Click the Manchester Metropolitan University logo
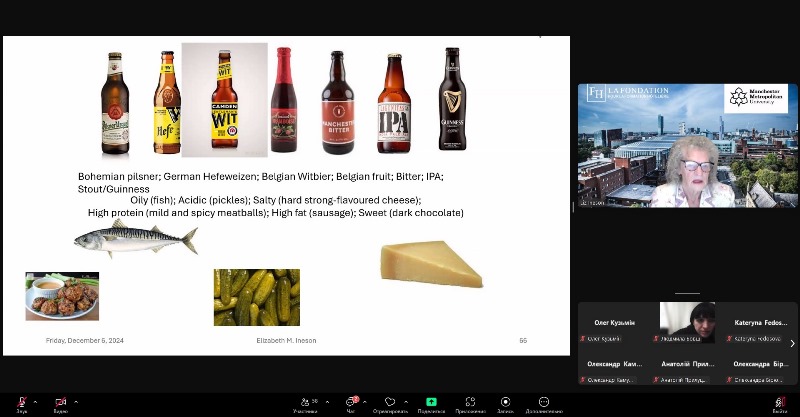 (756, 97)
